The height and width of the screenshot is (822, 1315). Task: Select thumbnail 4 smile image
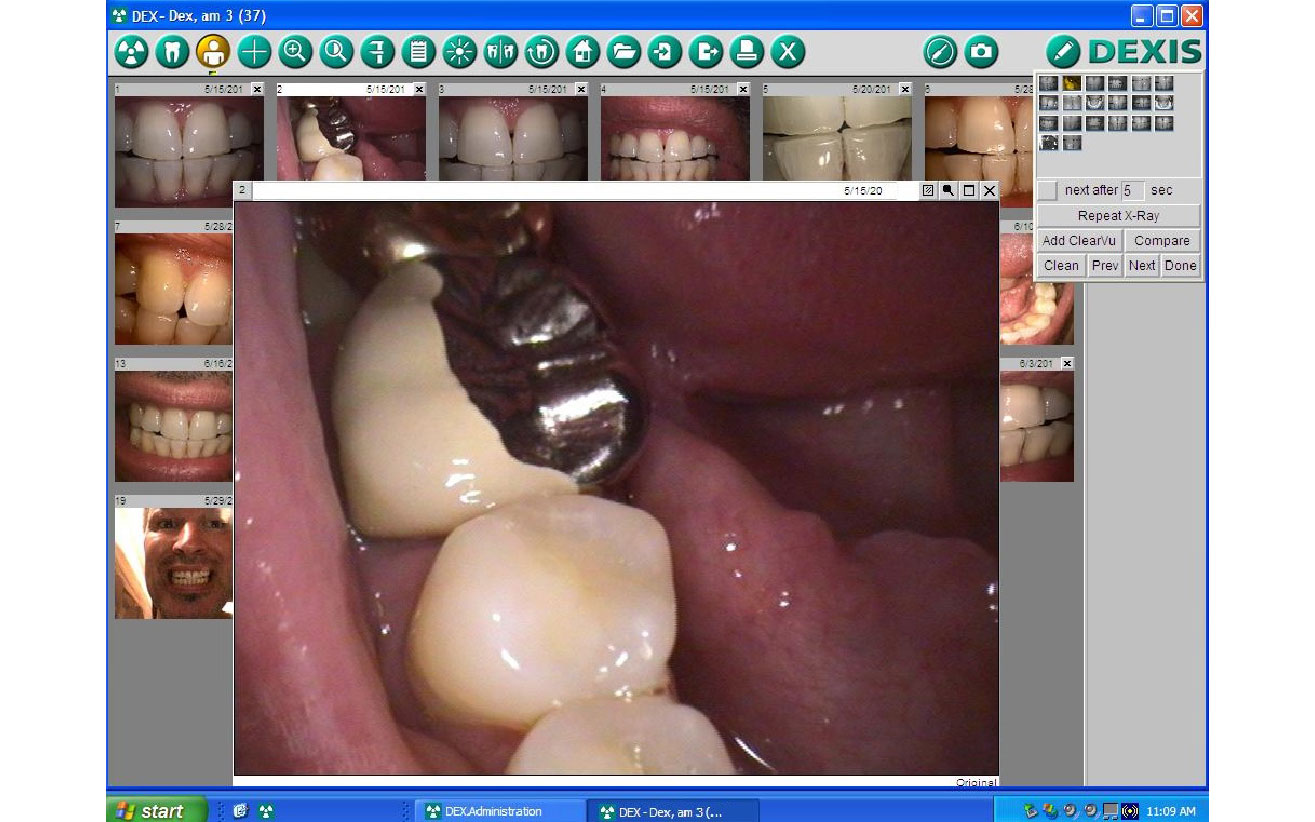(675, 139)
